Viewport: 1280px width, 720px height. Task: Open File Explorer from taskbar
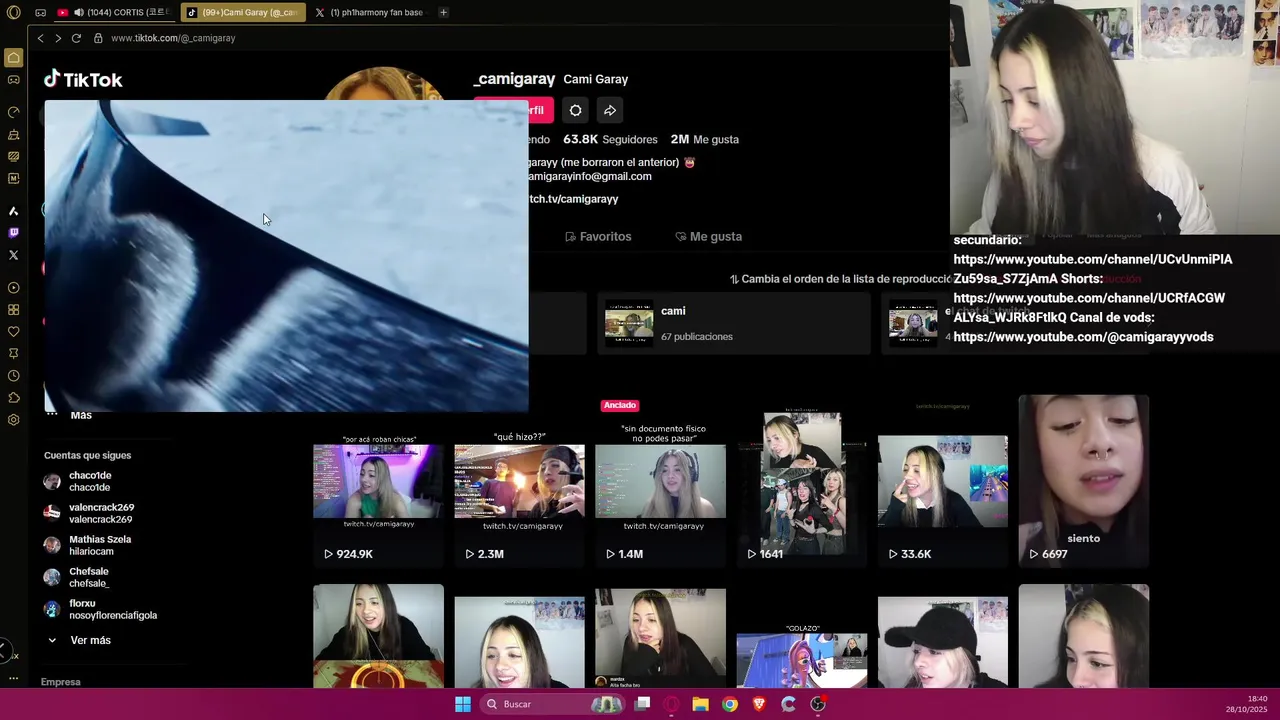tap(701, 704)
